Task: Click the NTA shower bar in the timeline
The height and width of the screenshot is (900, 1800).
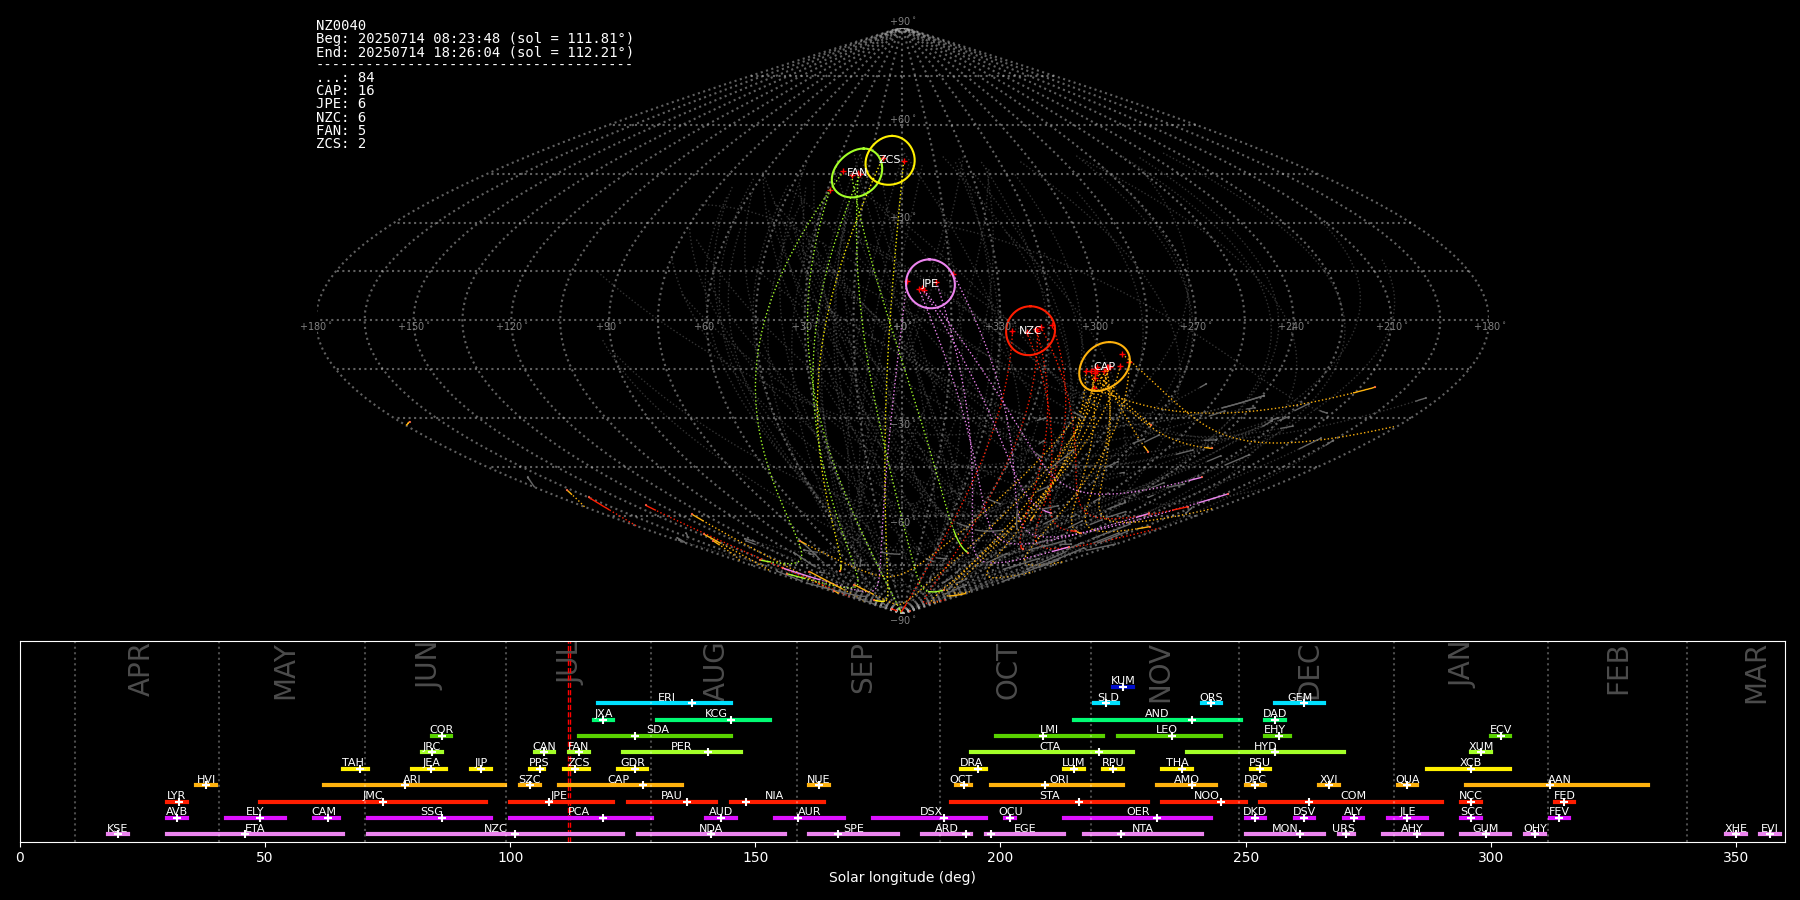Action: click(1142, 834)
